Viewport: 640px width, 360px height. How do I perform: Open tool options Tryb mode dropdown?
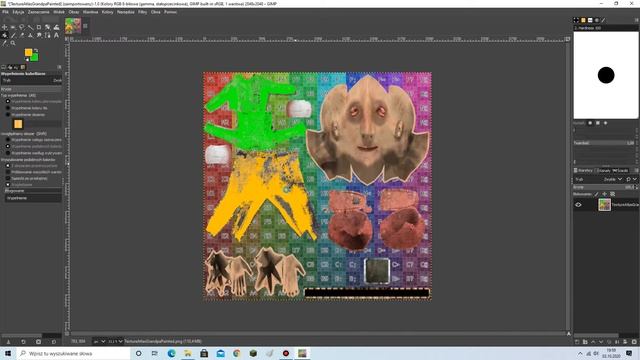[x=31, y=80]
